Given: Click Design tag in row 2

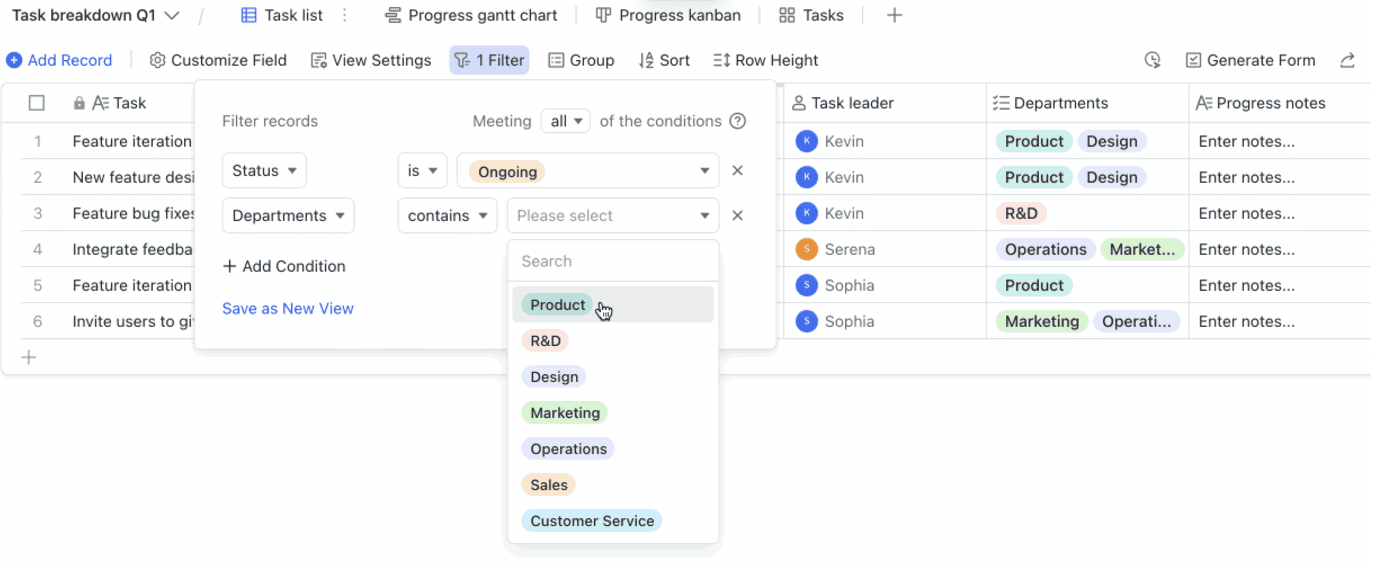Looking at the screenshot, I should pyautogui.click(x=1112, y=177).
